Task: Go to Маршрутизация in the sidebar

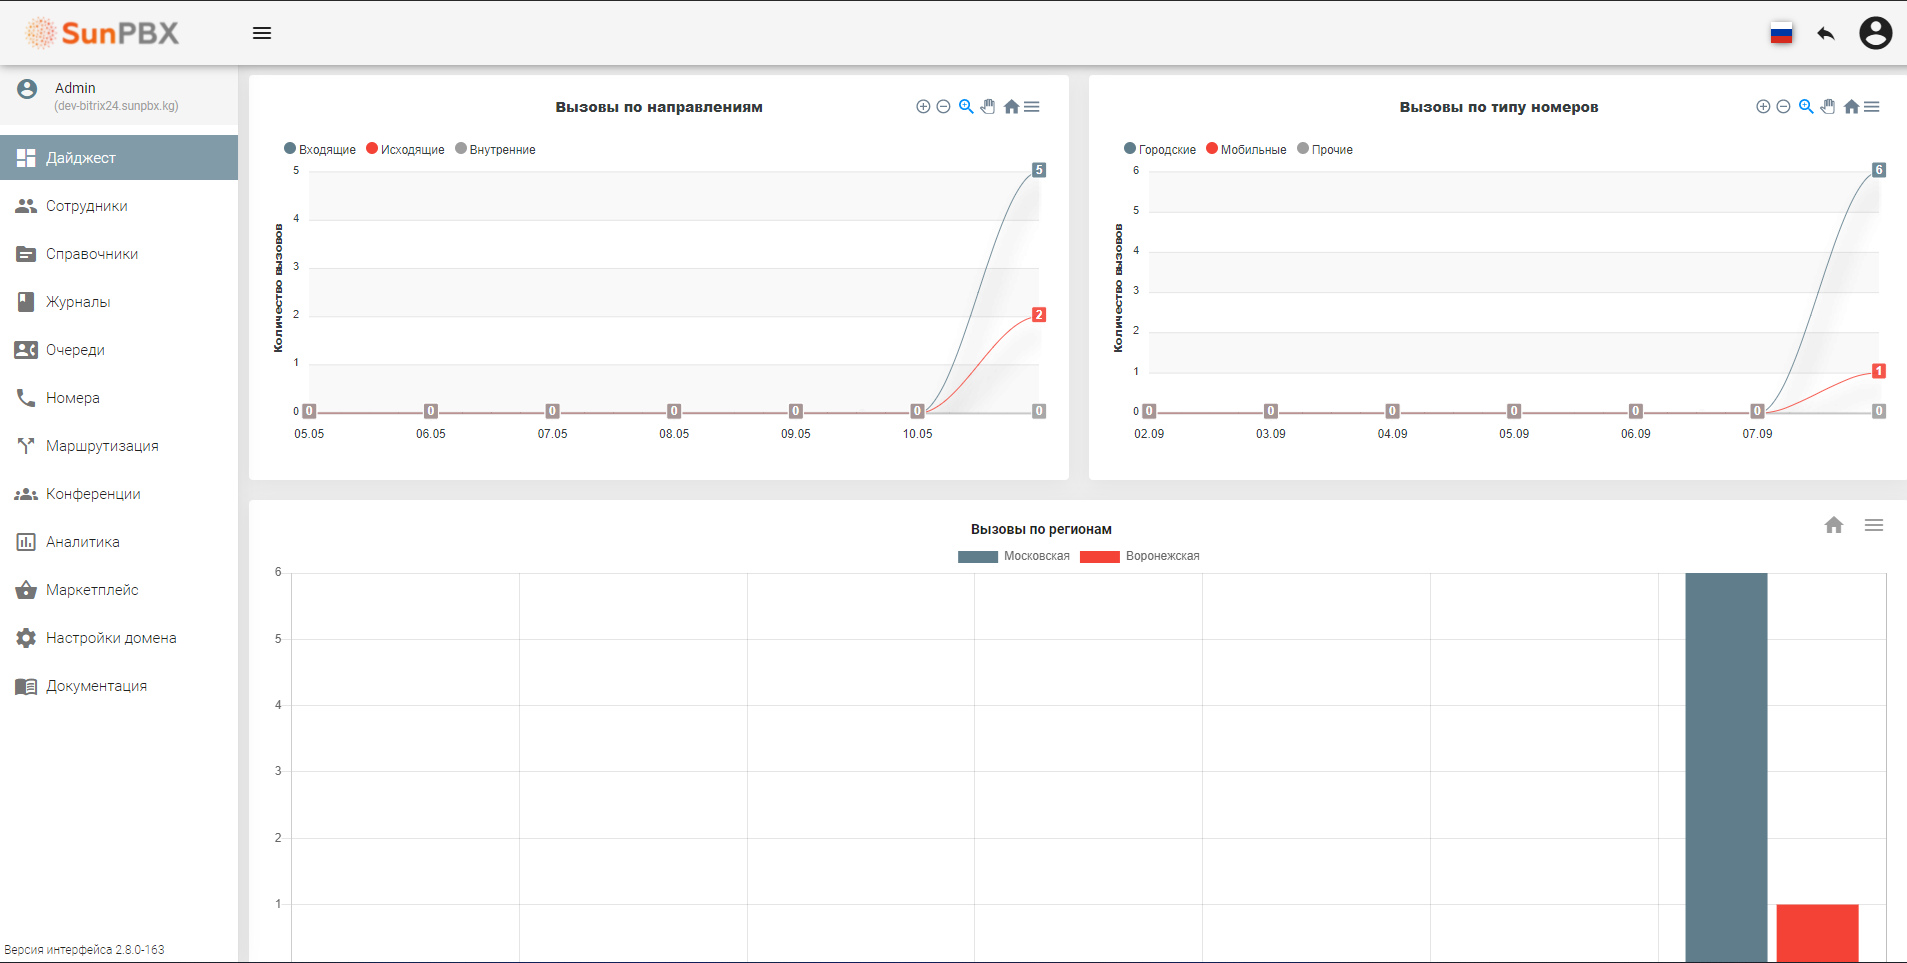Action: coord(102,446)
